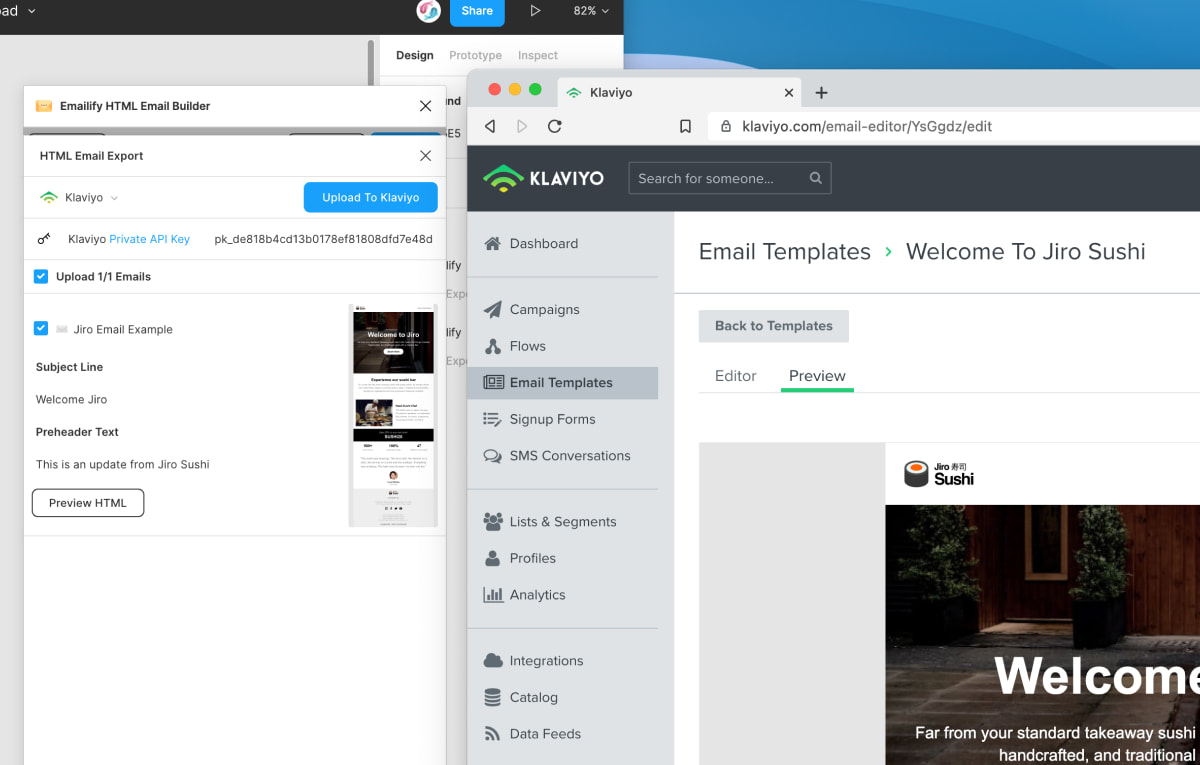Click the browser back arrow

click(x=490, y=127)
